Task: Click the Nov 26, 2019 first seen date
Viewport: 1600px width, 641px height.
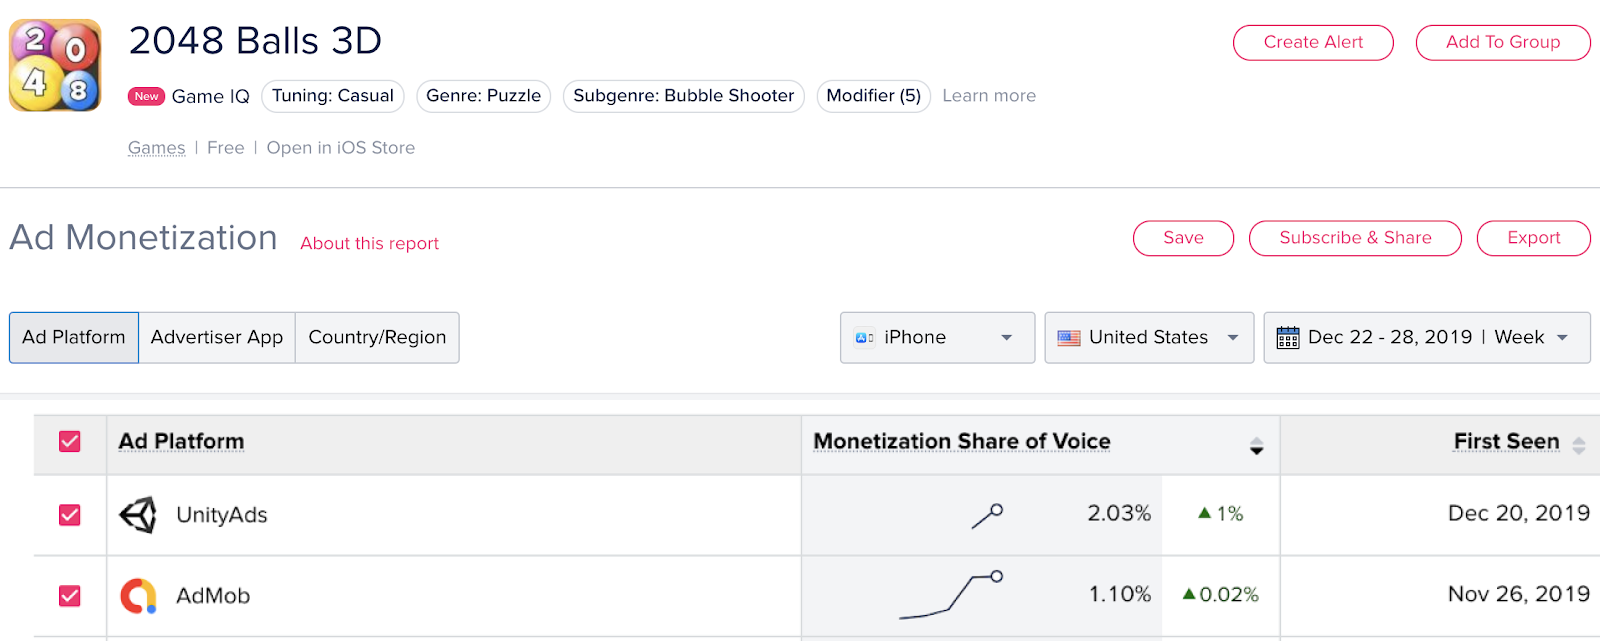Action: 1519,594
